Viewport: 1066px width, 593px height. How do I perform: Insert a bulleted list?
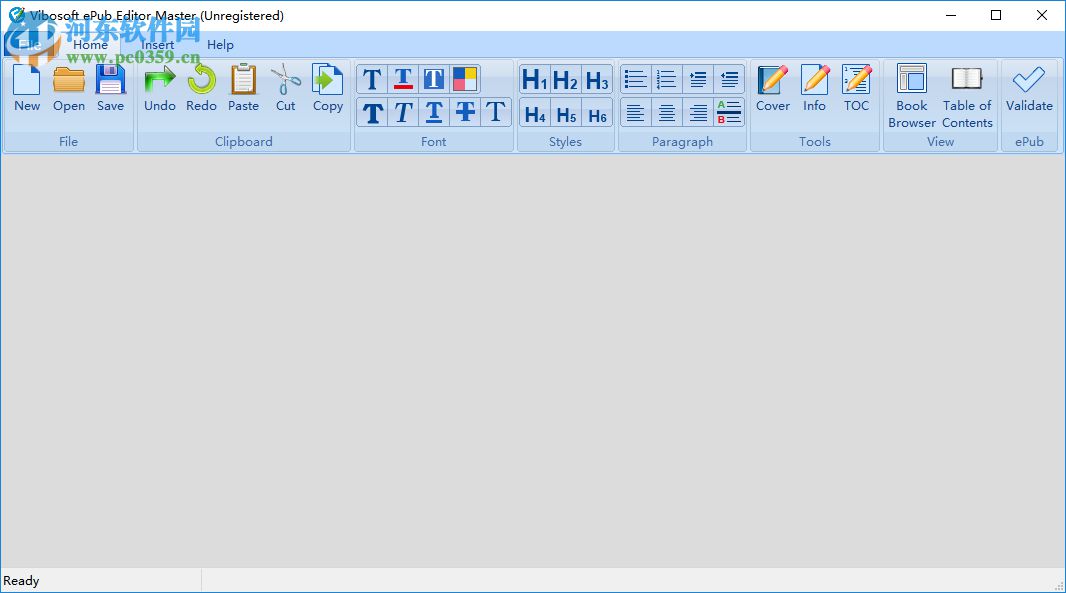[x=636, y=78]
